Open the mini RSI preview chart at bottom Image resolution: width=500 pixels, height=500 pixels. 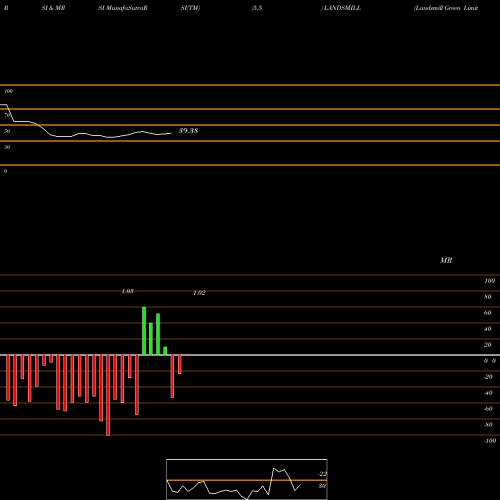(247, 479)
